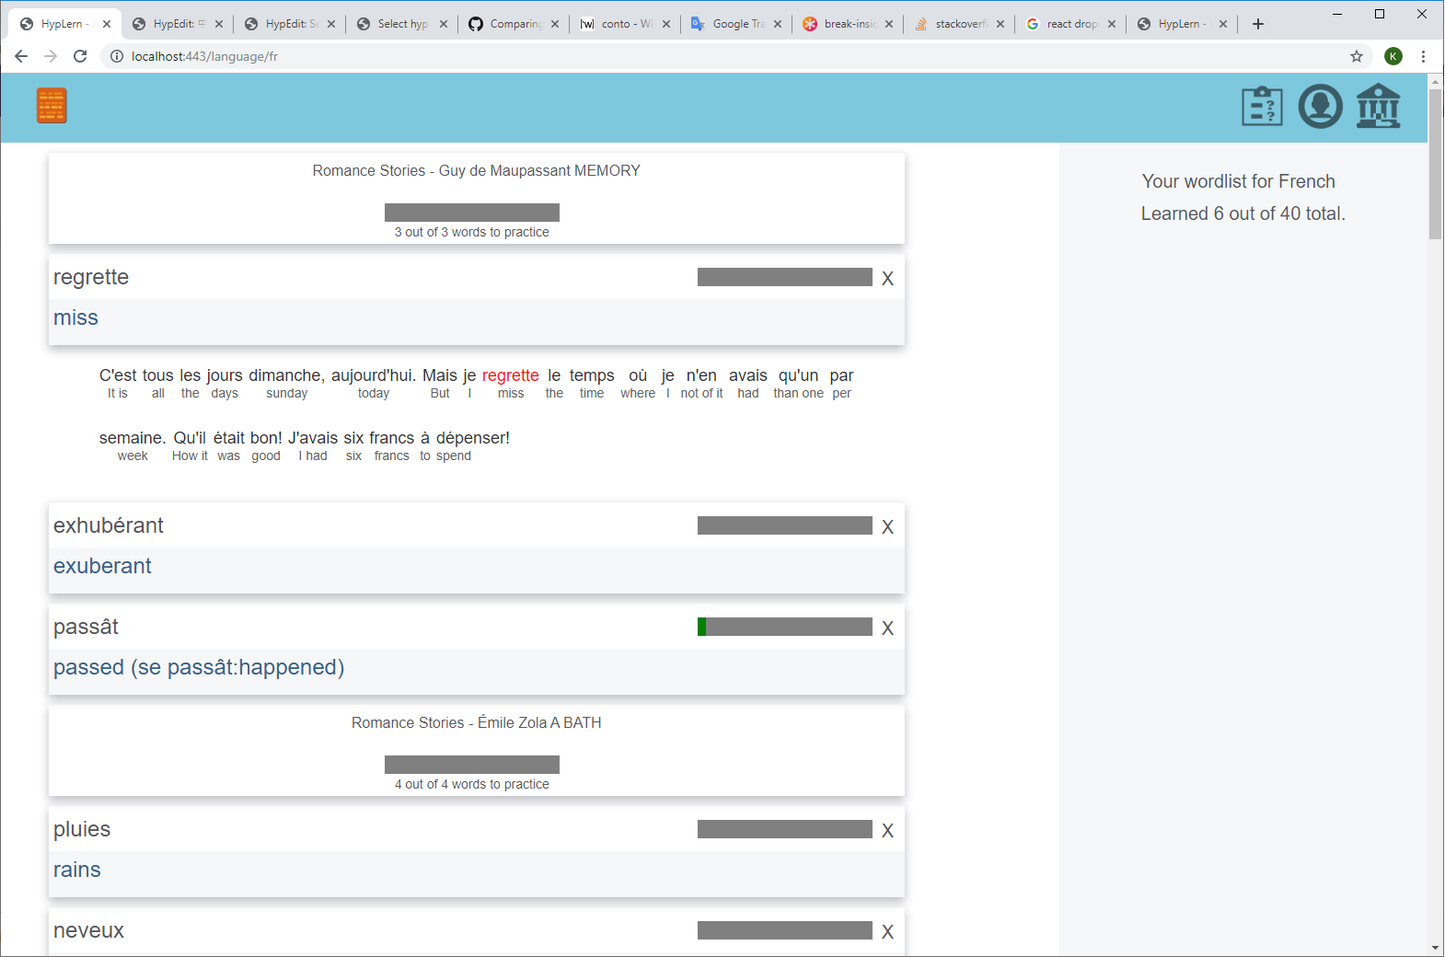The width and height of the screenshot is (1445, 957).
Task: Bookmark this page with the star icon
Action: [1356, 56]
